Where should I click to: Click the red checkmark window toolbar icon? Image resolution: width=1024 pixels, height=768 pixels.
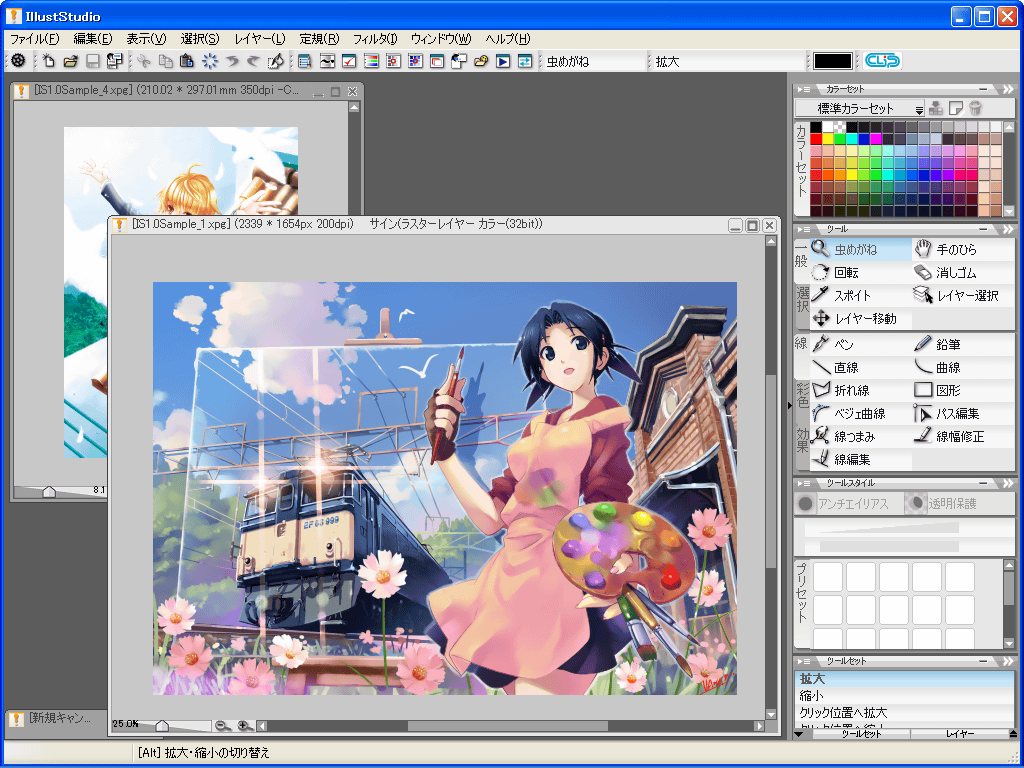point(349,61)
